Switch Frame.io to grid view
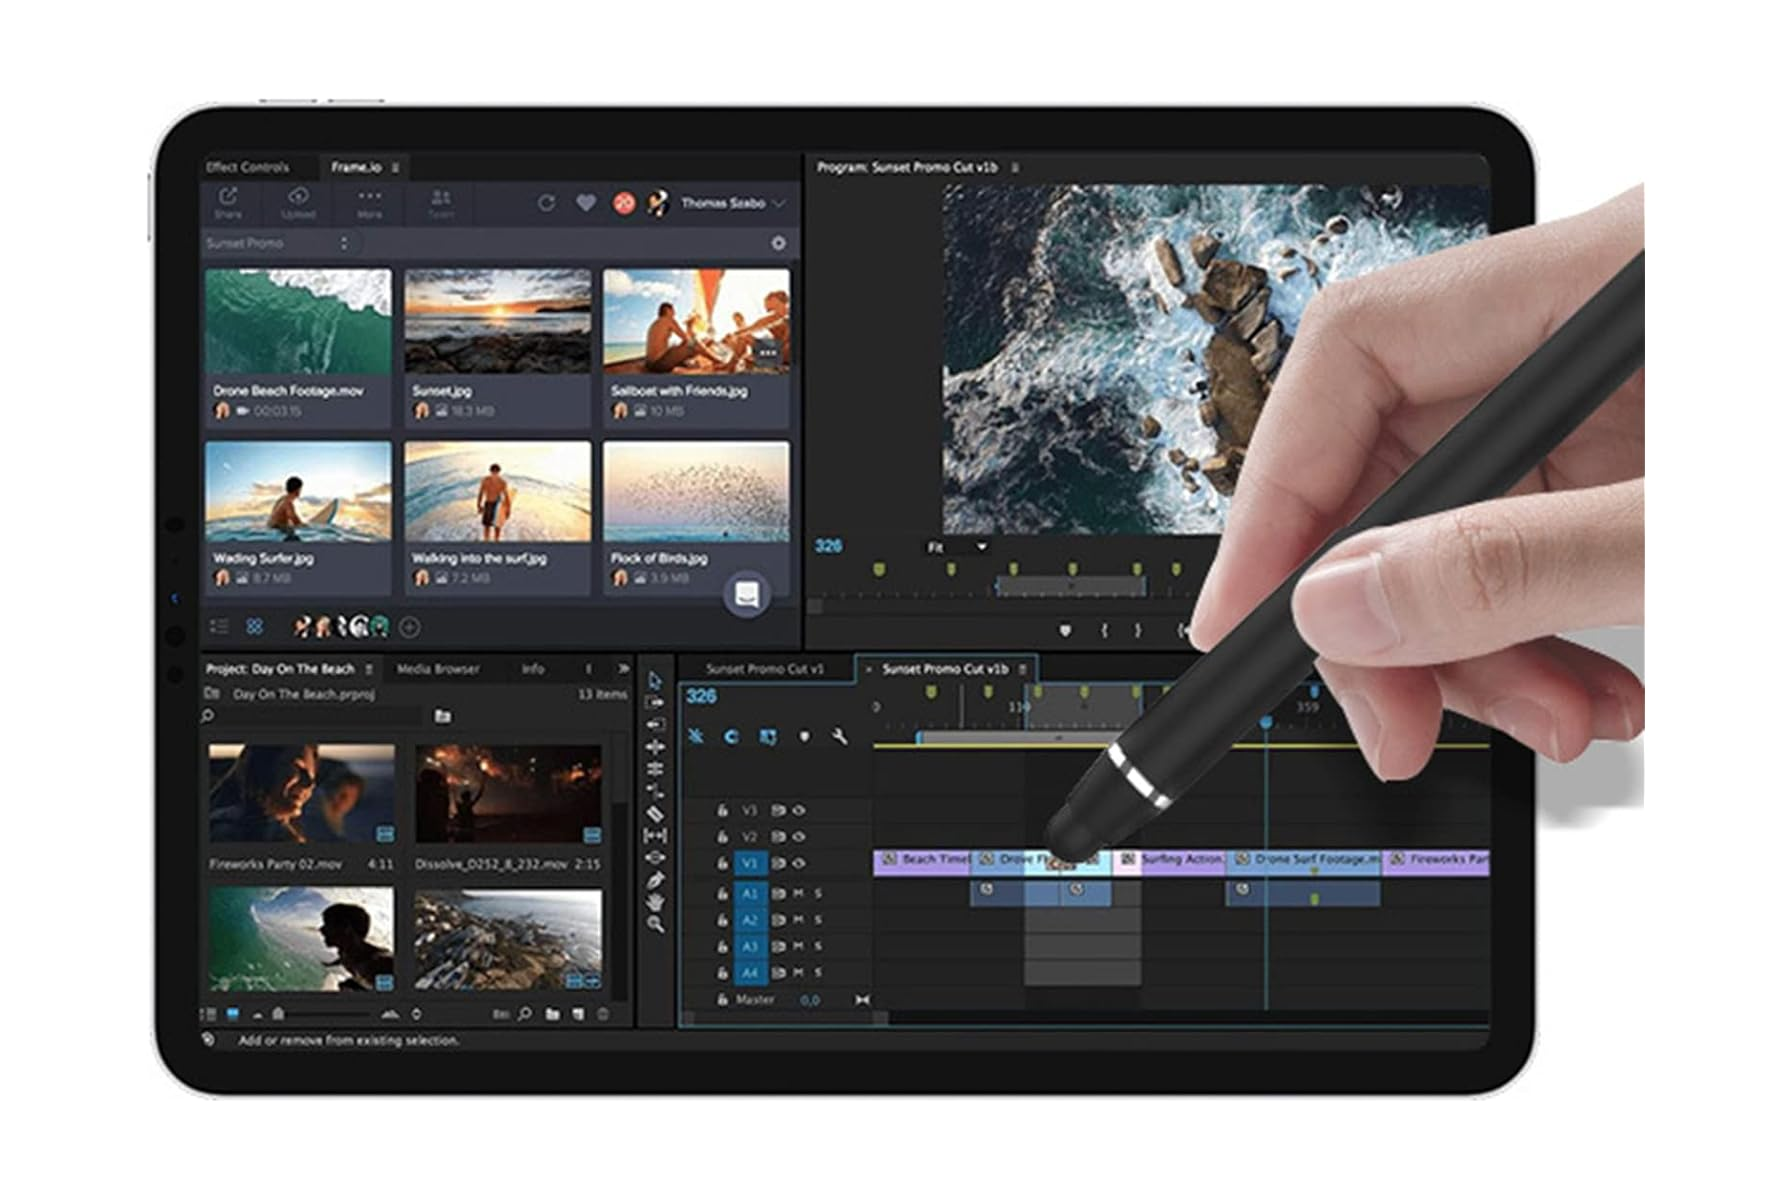 pyautogui.click(x=254, y=626)
